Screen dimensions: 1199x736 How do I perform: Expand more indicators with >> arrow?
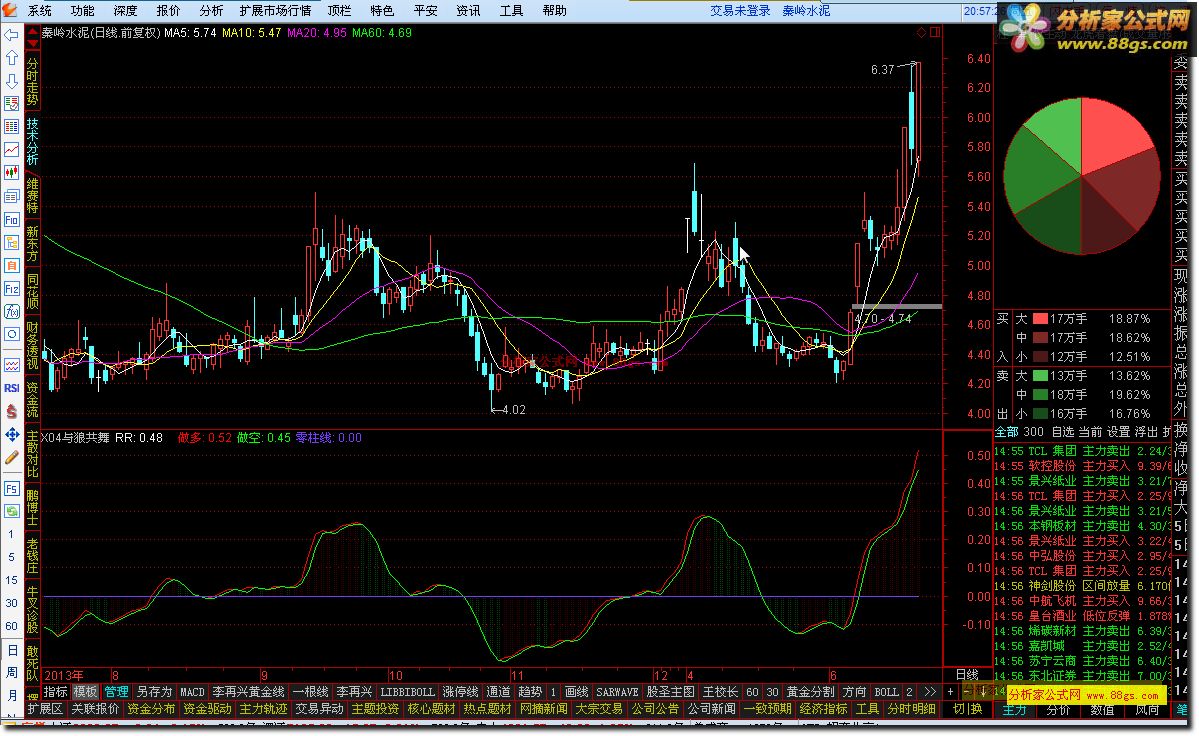[930, 692]
